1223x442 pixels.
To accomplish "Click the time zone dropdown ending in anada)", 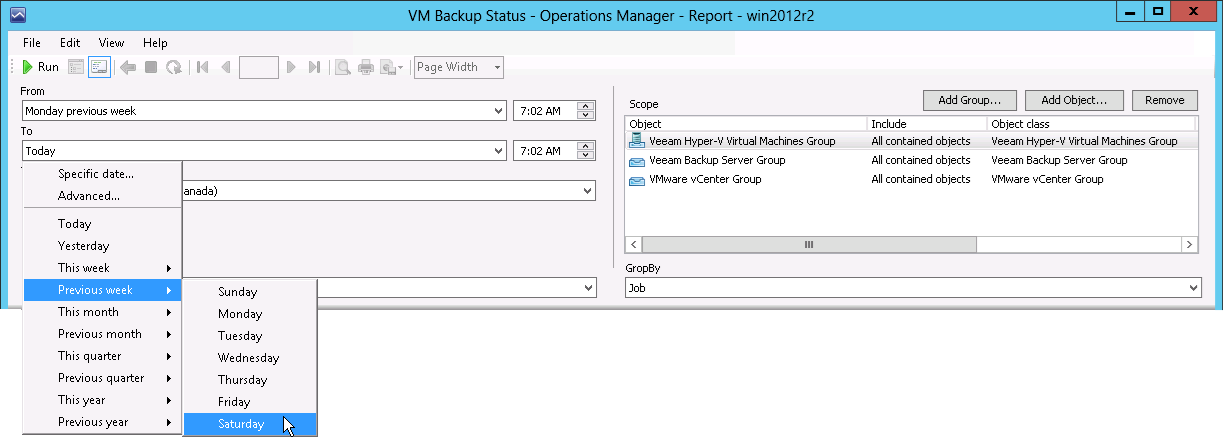I will 388,190.
